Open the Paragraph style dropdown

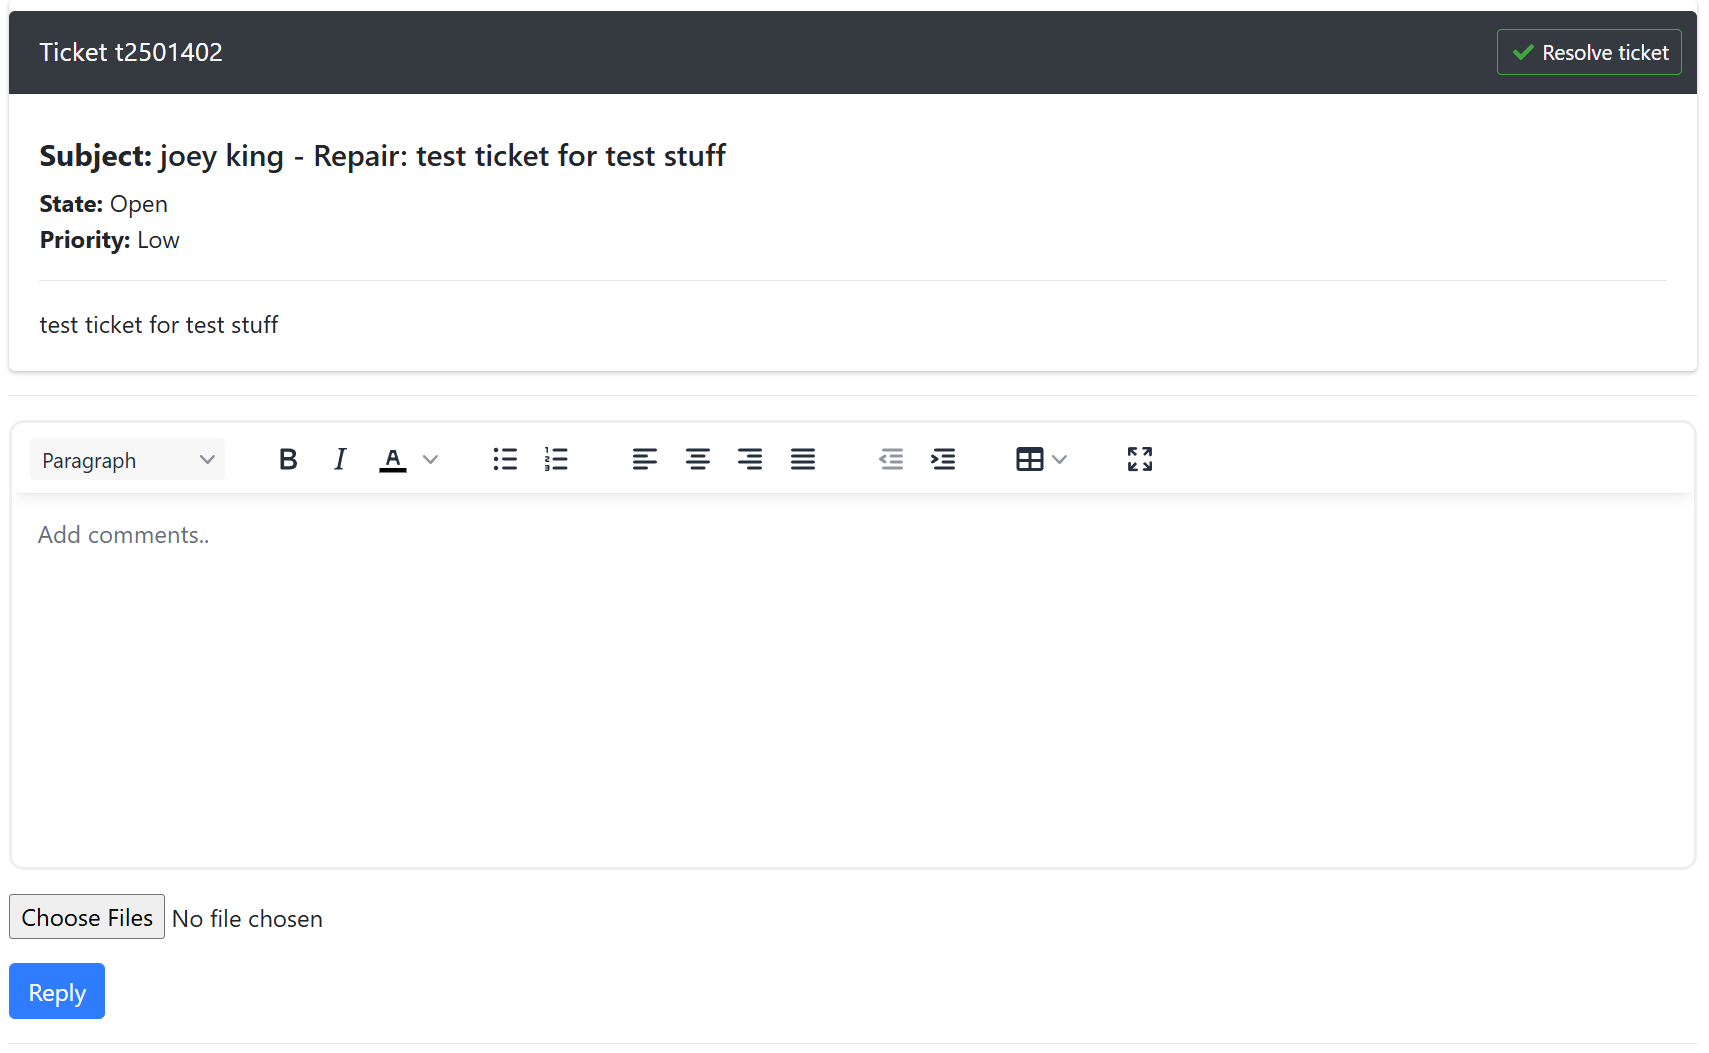tap(128, 460)
